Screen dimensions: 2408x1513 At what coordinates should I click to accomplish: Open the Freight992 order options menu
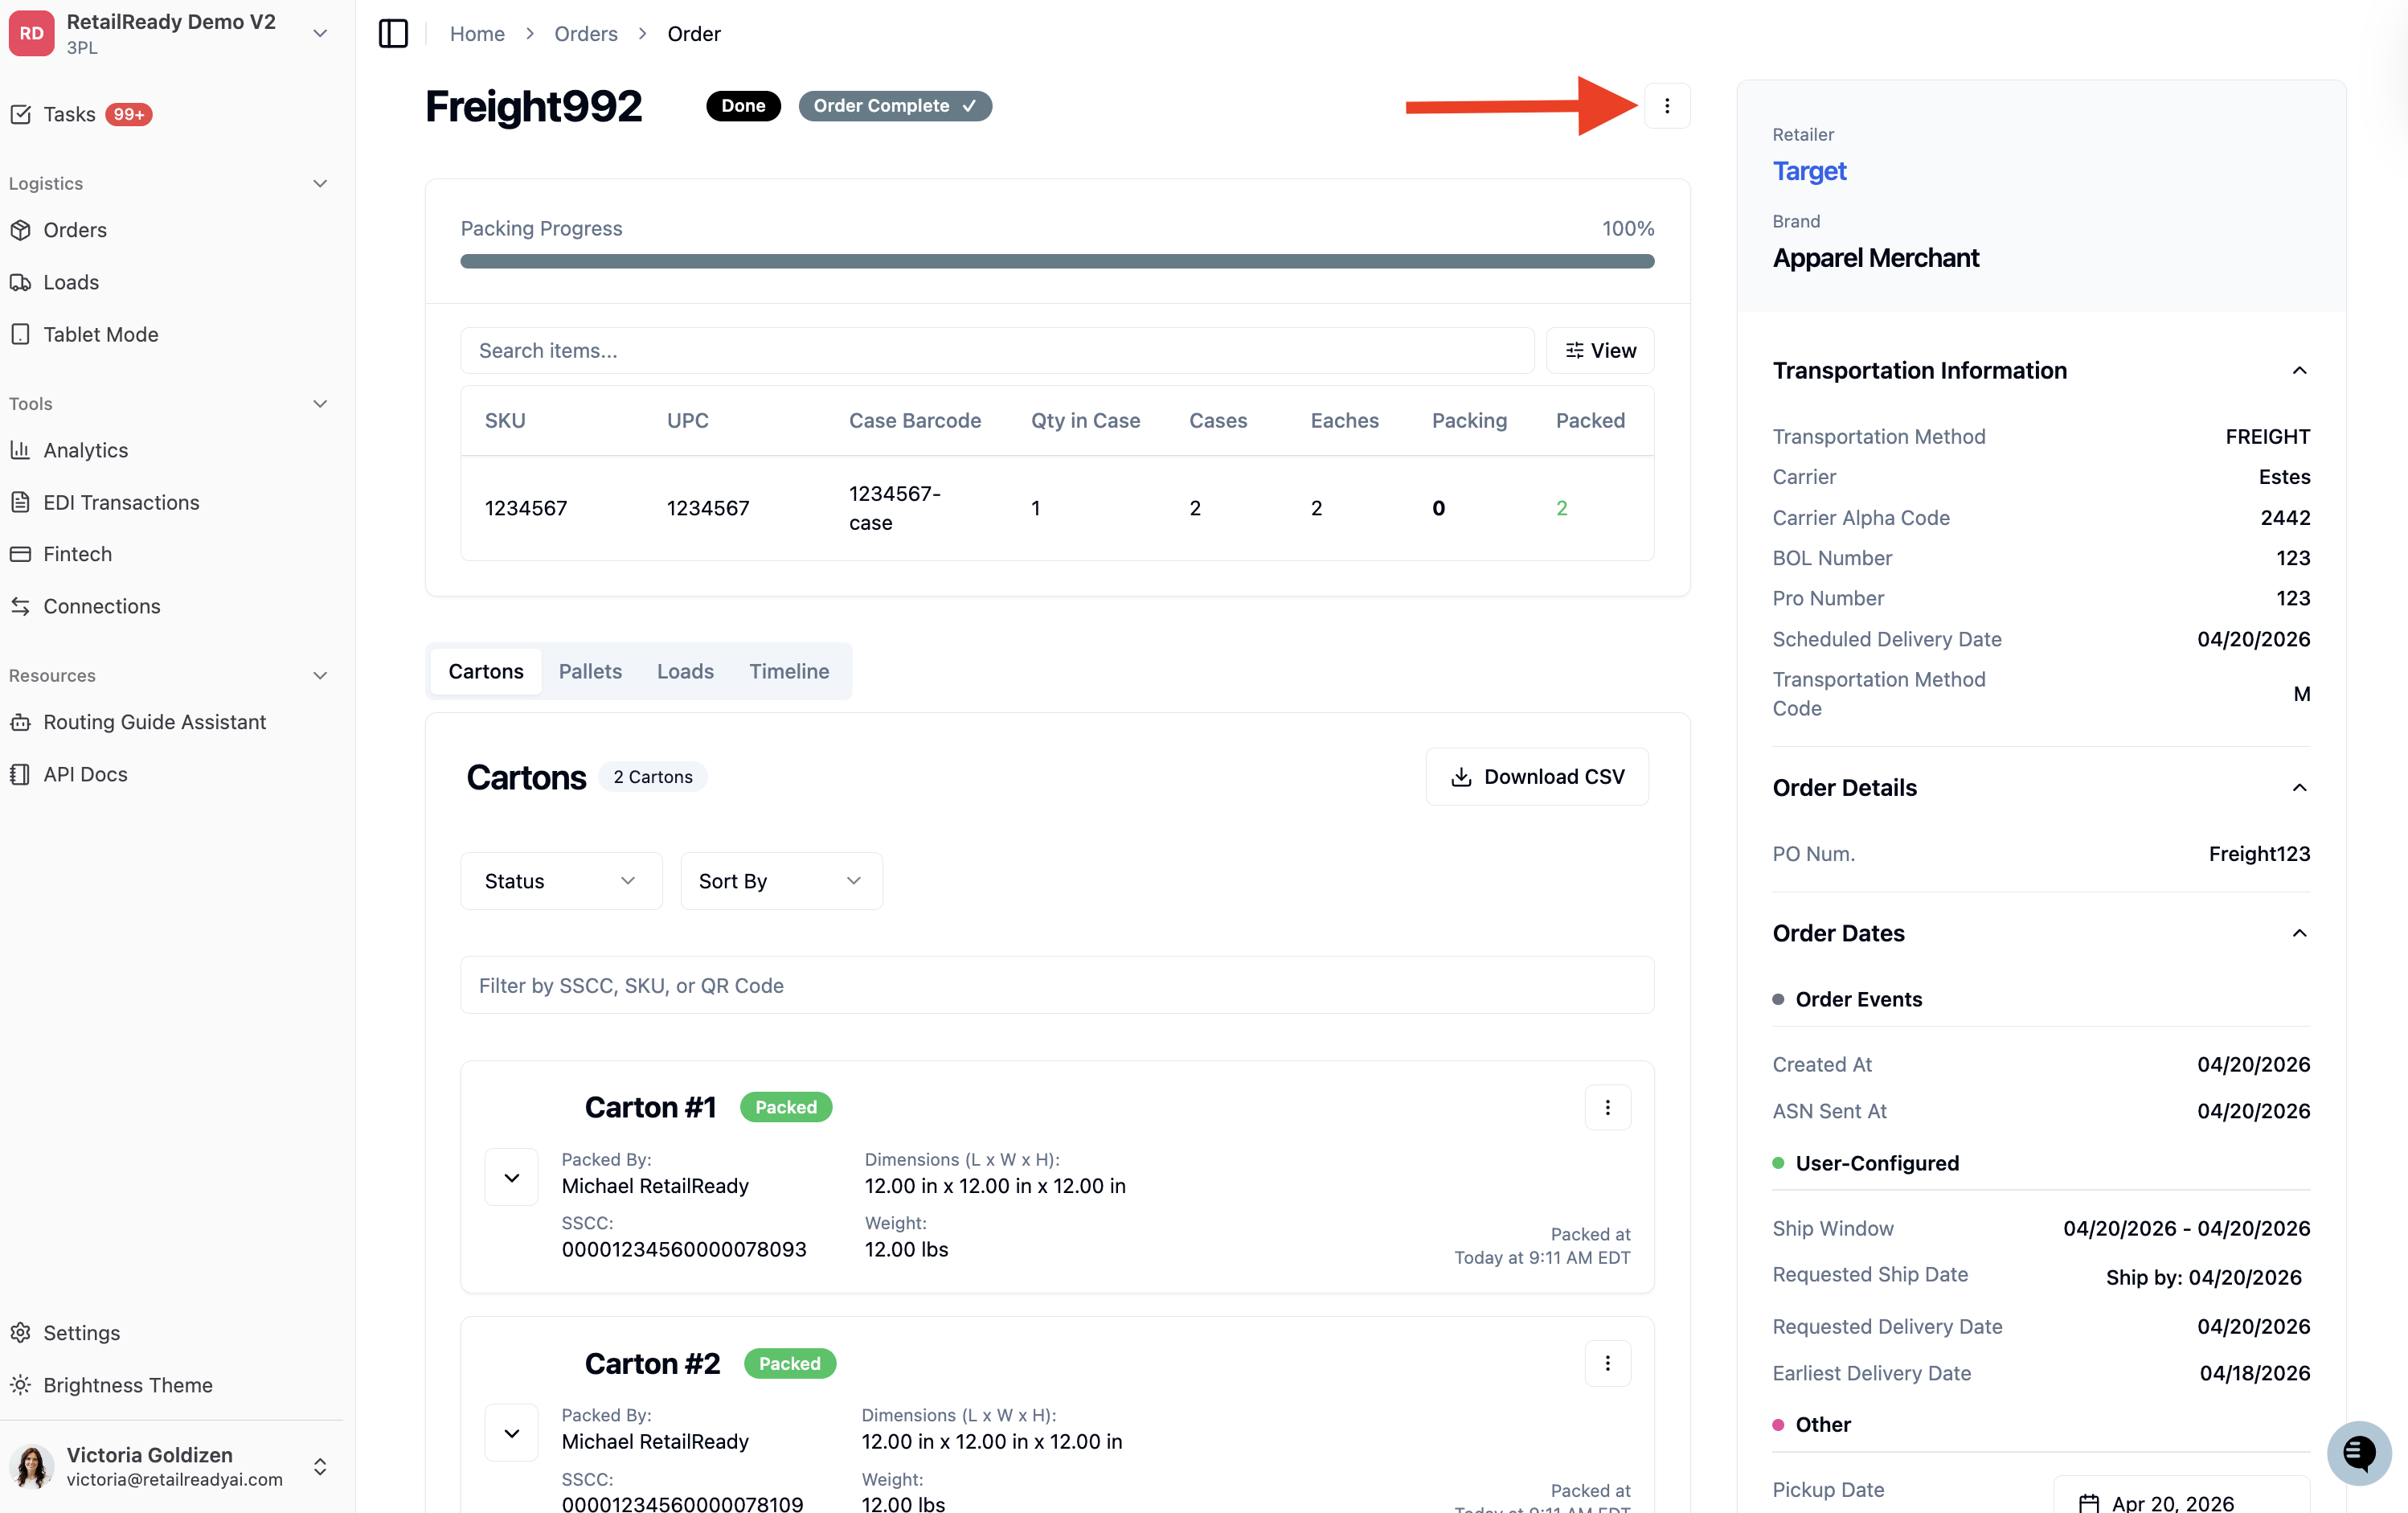(1667, 106)
